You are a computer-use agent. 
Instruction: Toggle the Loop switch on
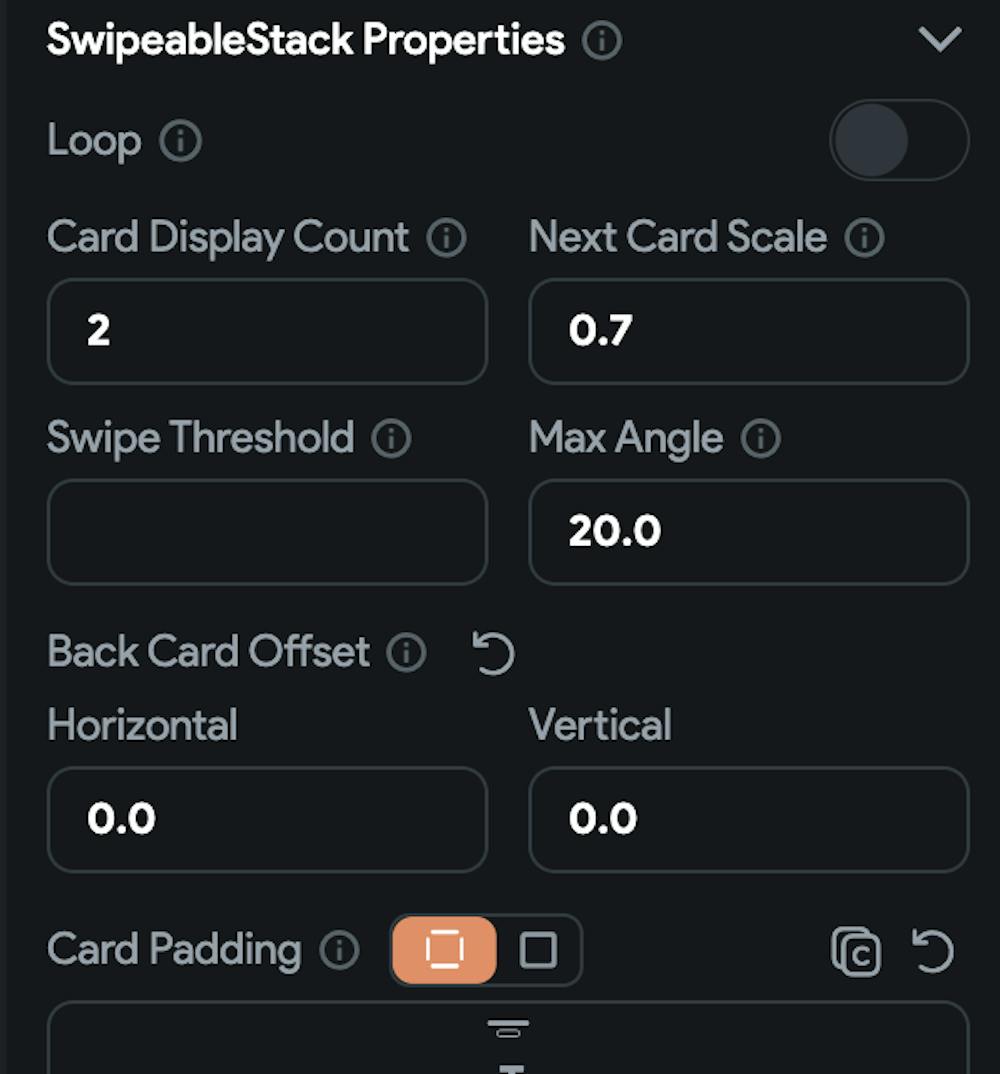(x=899, y=140)
